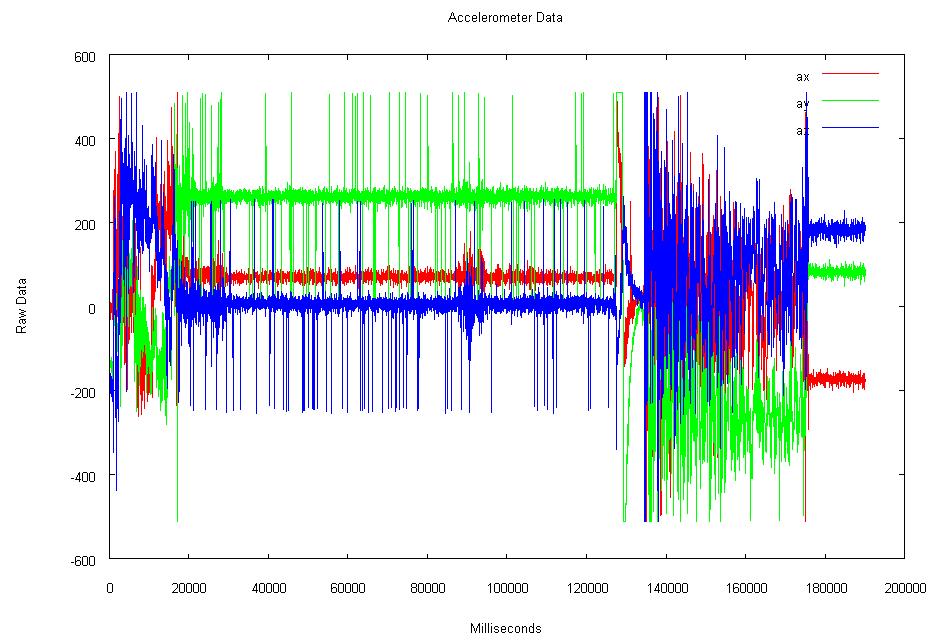
Task: Select the 20000 x-axis tick label
Action: (188, 589)
